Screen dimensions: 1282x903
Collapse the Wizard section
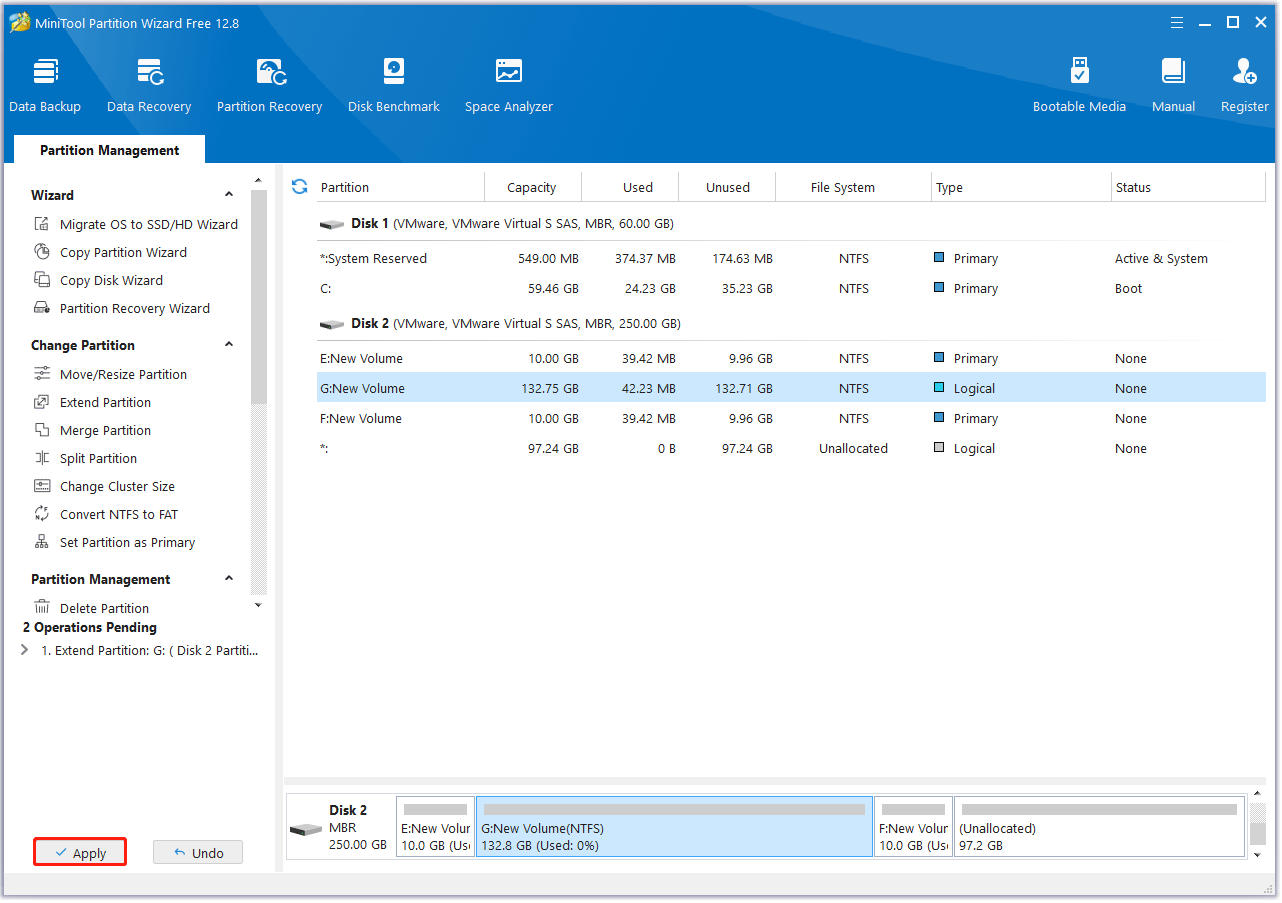[x=229, y=195]
